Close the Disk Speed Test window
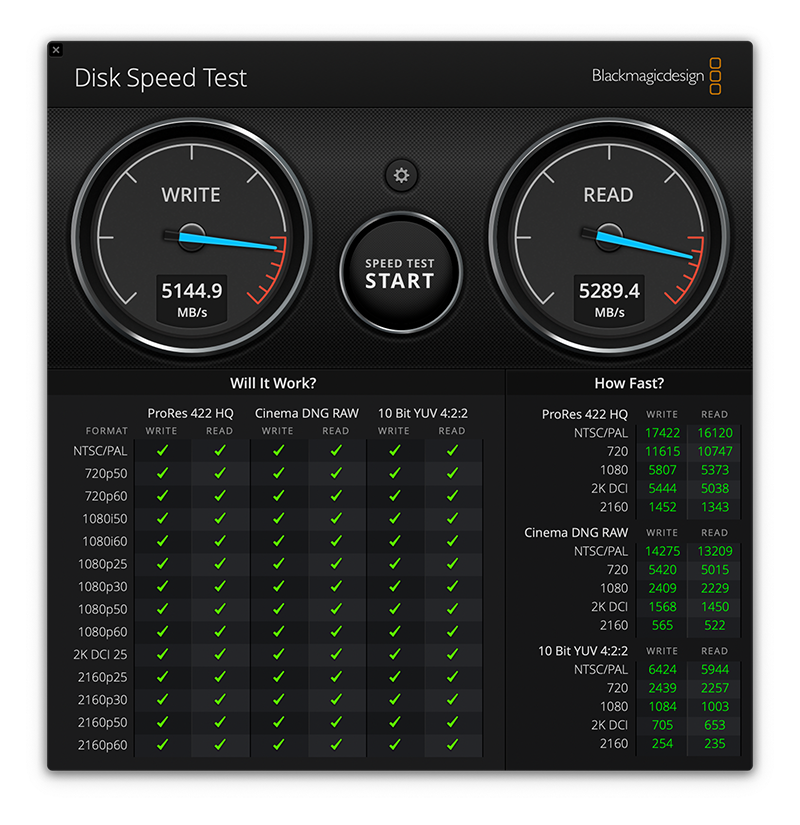 coord(56,50)
